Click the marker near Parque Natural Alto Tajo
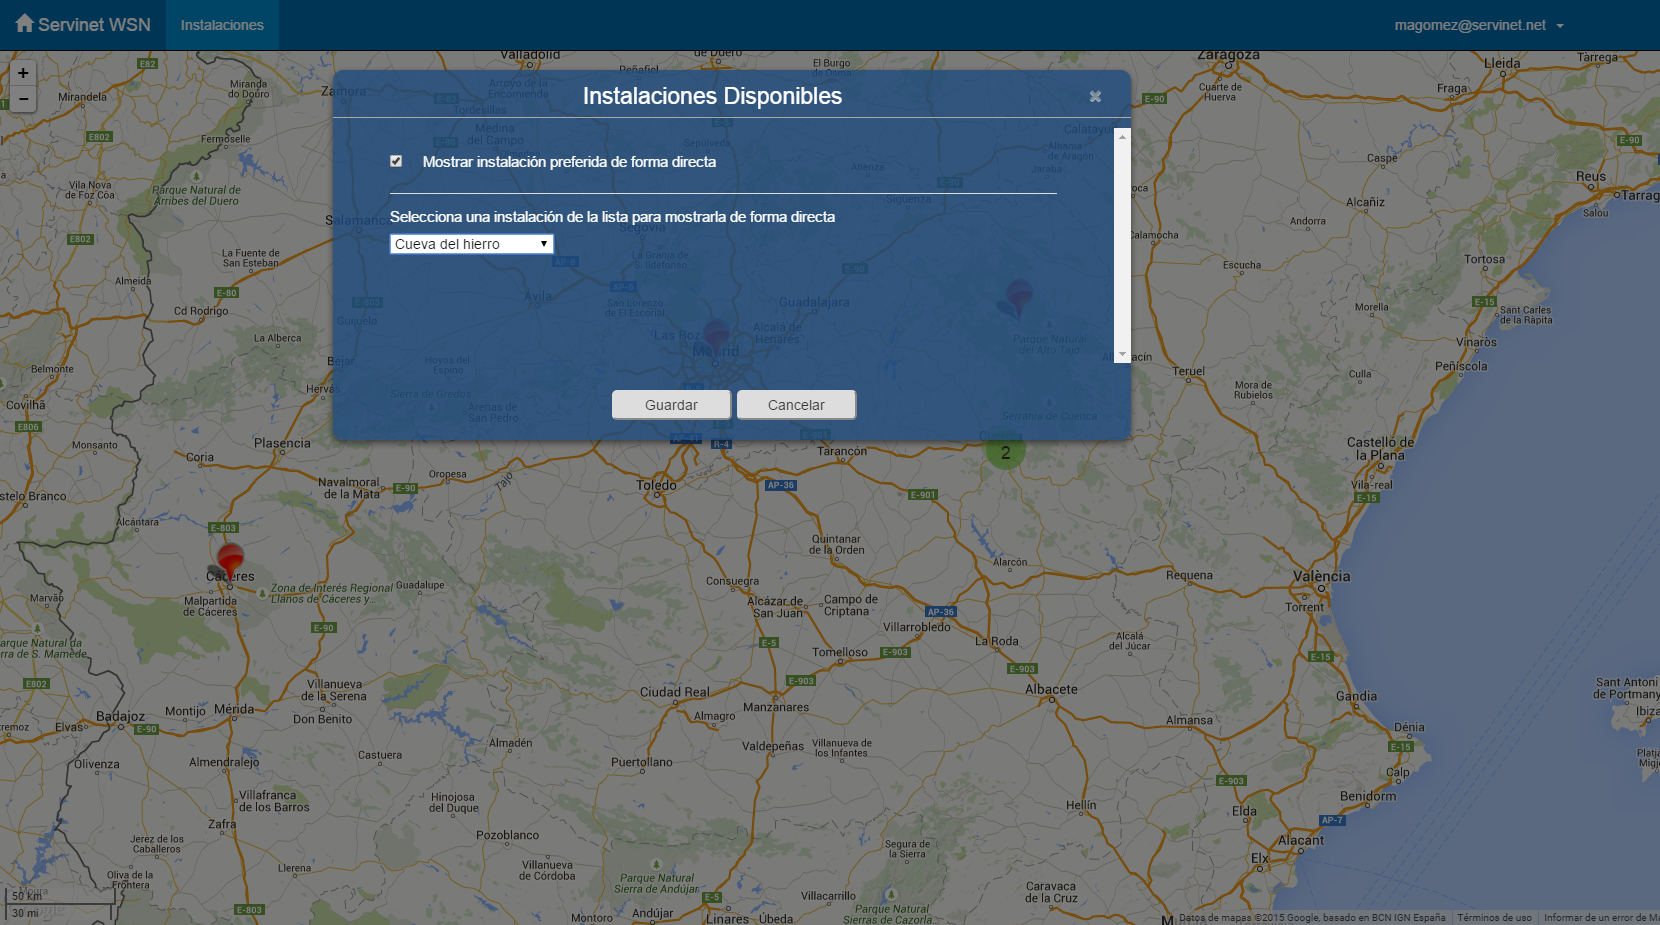Image resolution: width=1660 pixels, height=925 pixels. [x=1019, y=298]
